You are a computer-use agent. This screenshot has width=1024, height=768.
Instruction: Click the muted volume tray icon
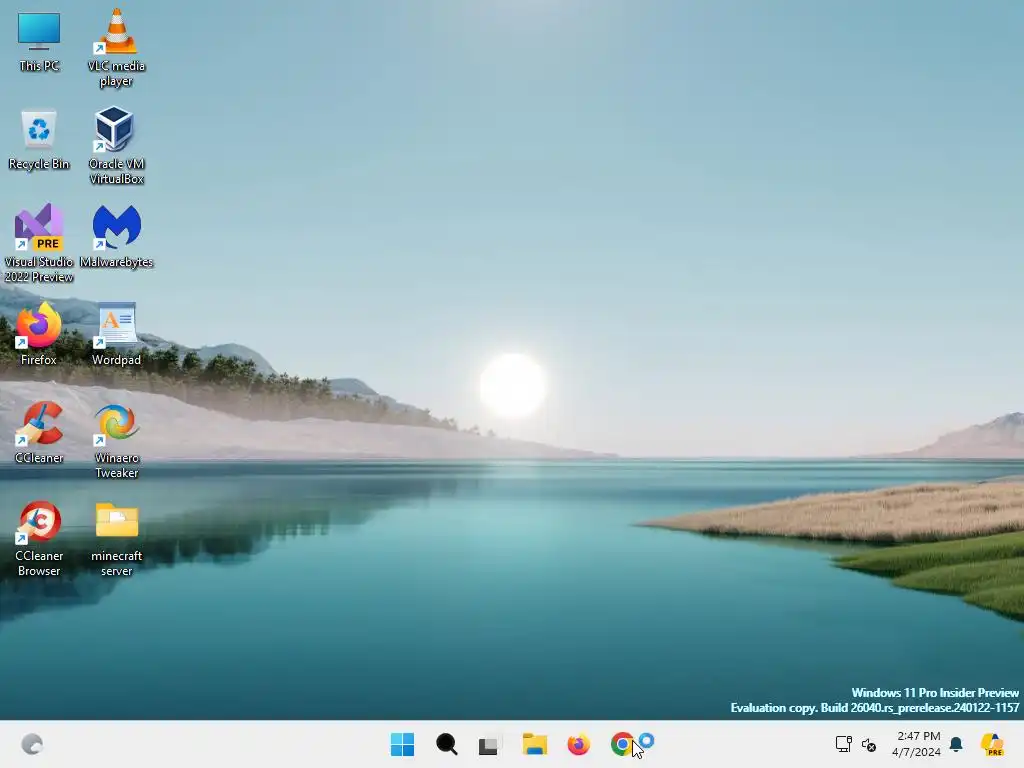point(869,744)
